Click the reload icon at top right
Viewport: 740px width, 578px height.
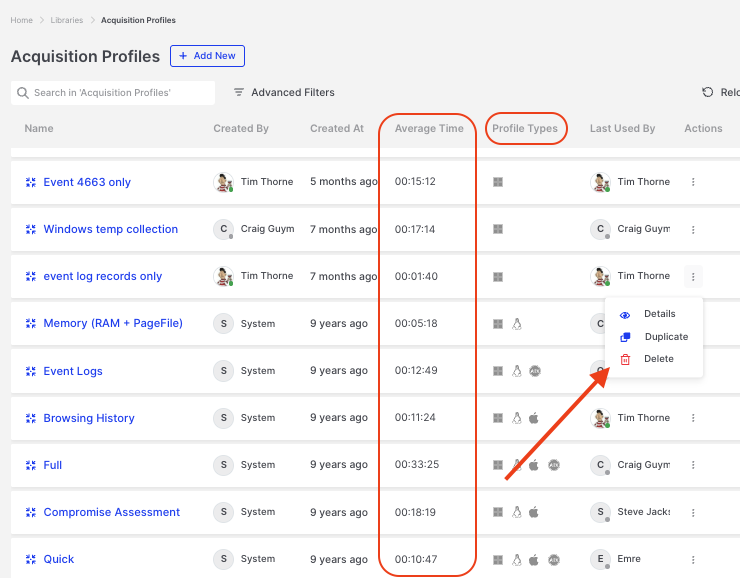(708, 92)
